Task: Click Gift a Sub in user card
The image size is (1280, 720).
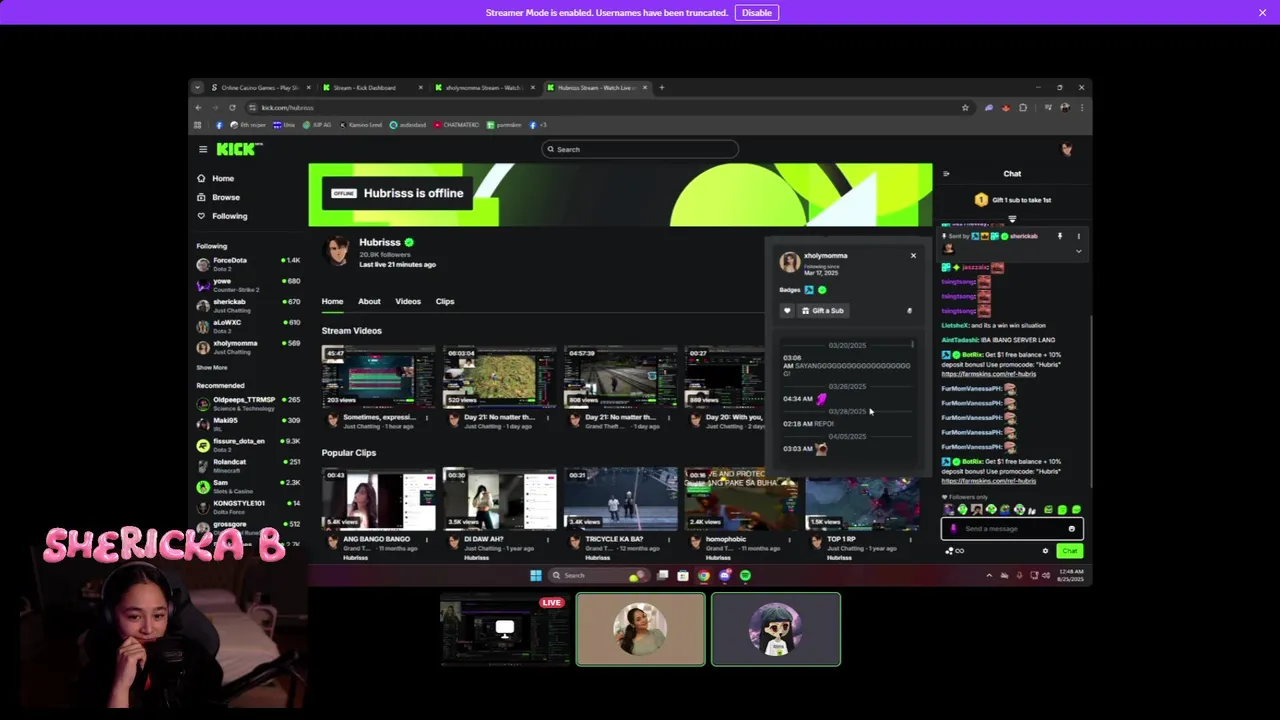Action: pyautogui.click(x=823, y=311)
